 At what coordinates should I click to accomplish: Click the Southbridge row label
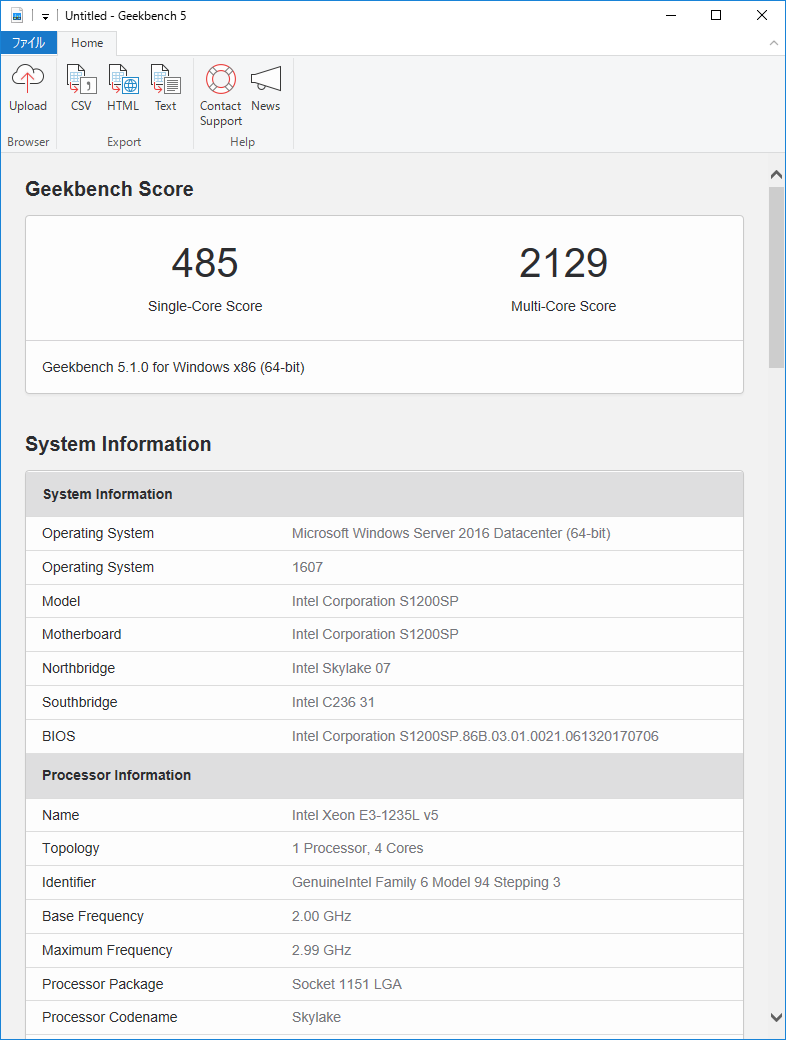coord(80,702)
